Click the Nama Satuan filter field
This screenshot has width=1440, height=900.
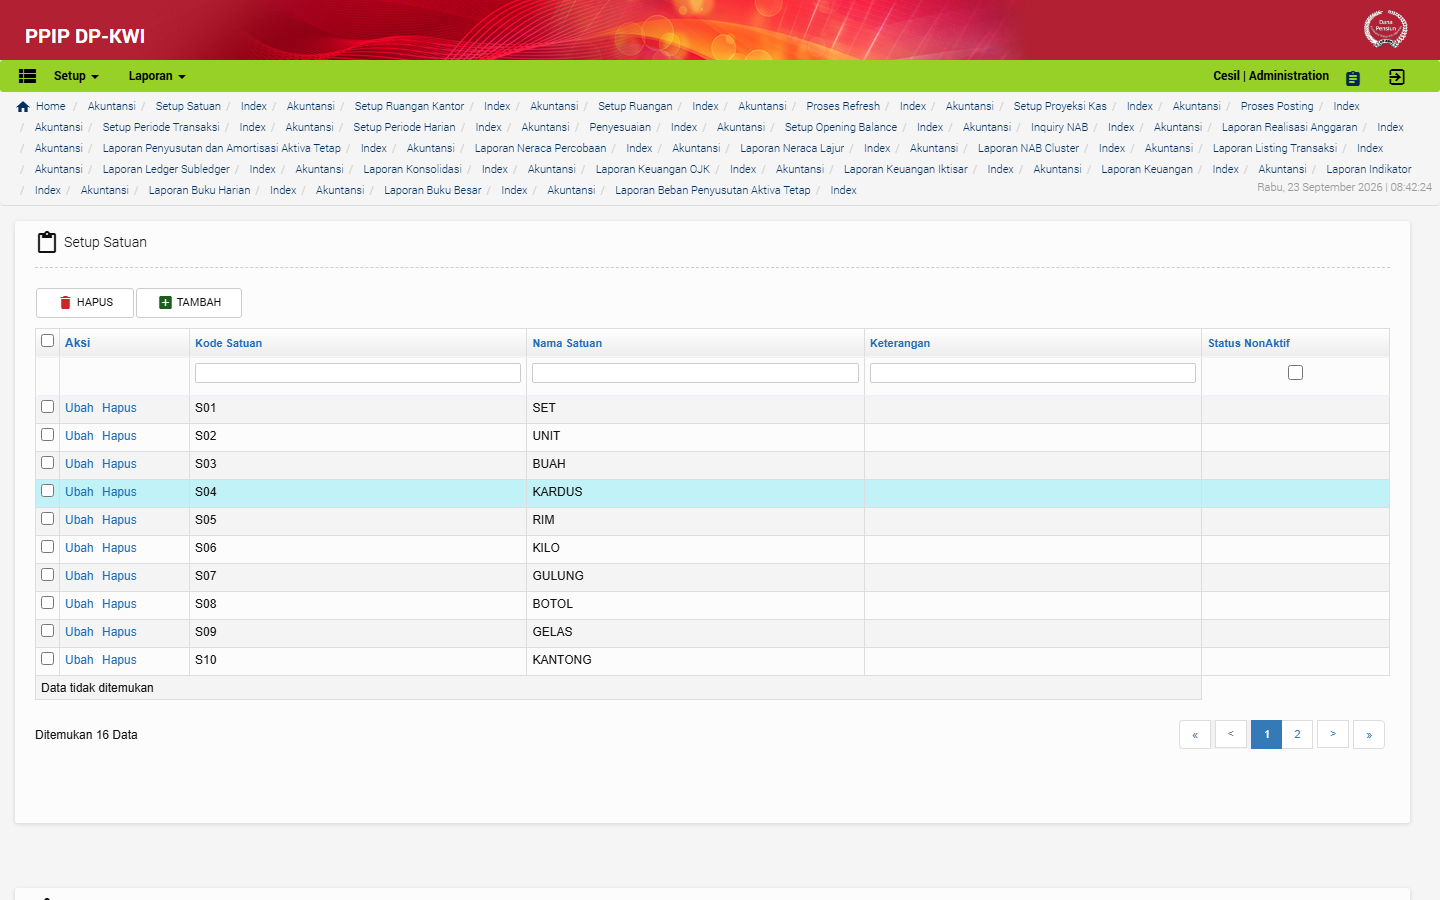695,373
